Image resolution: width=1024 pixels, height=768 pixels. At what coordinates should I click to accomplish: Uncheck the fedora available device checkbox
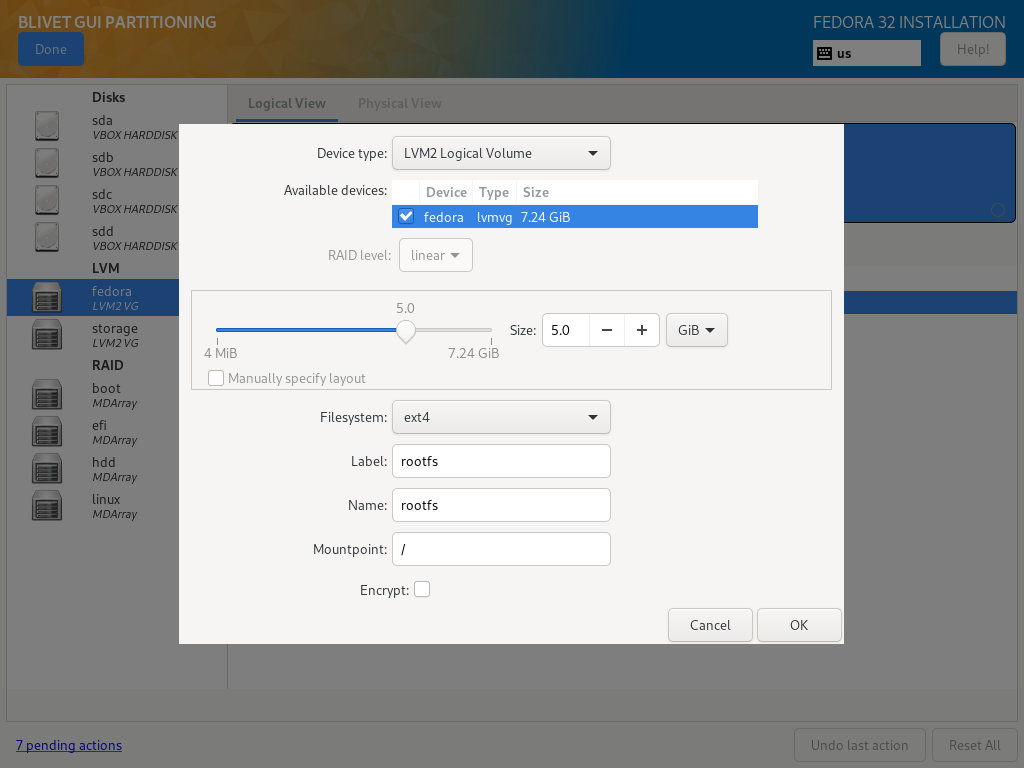tap(406, 216)
